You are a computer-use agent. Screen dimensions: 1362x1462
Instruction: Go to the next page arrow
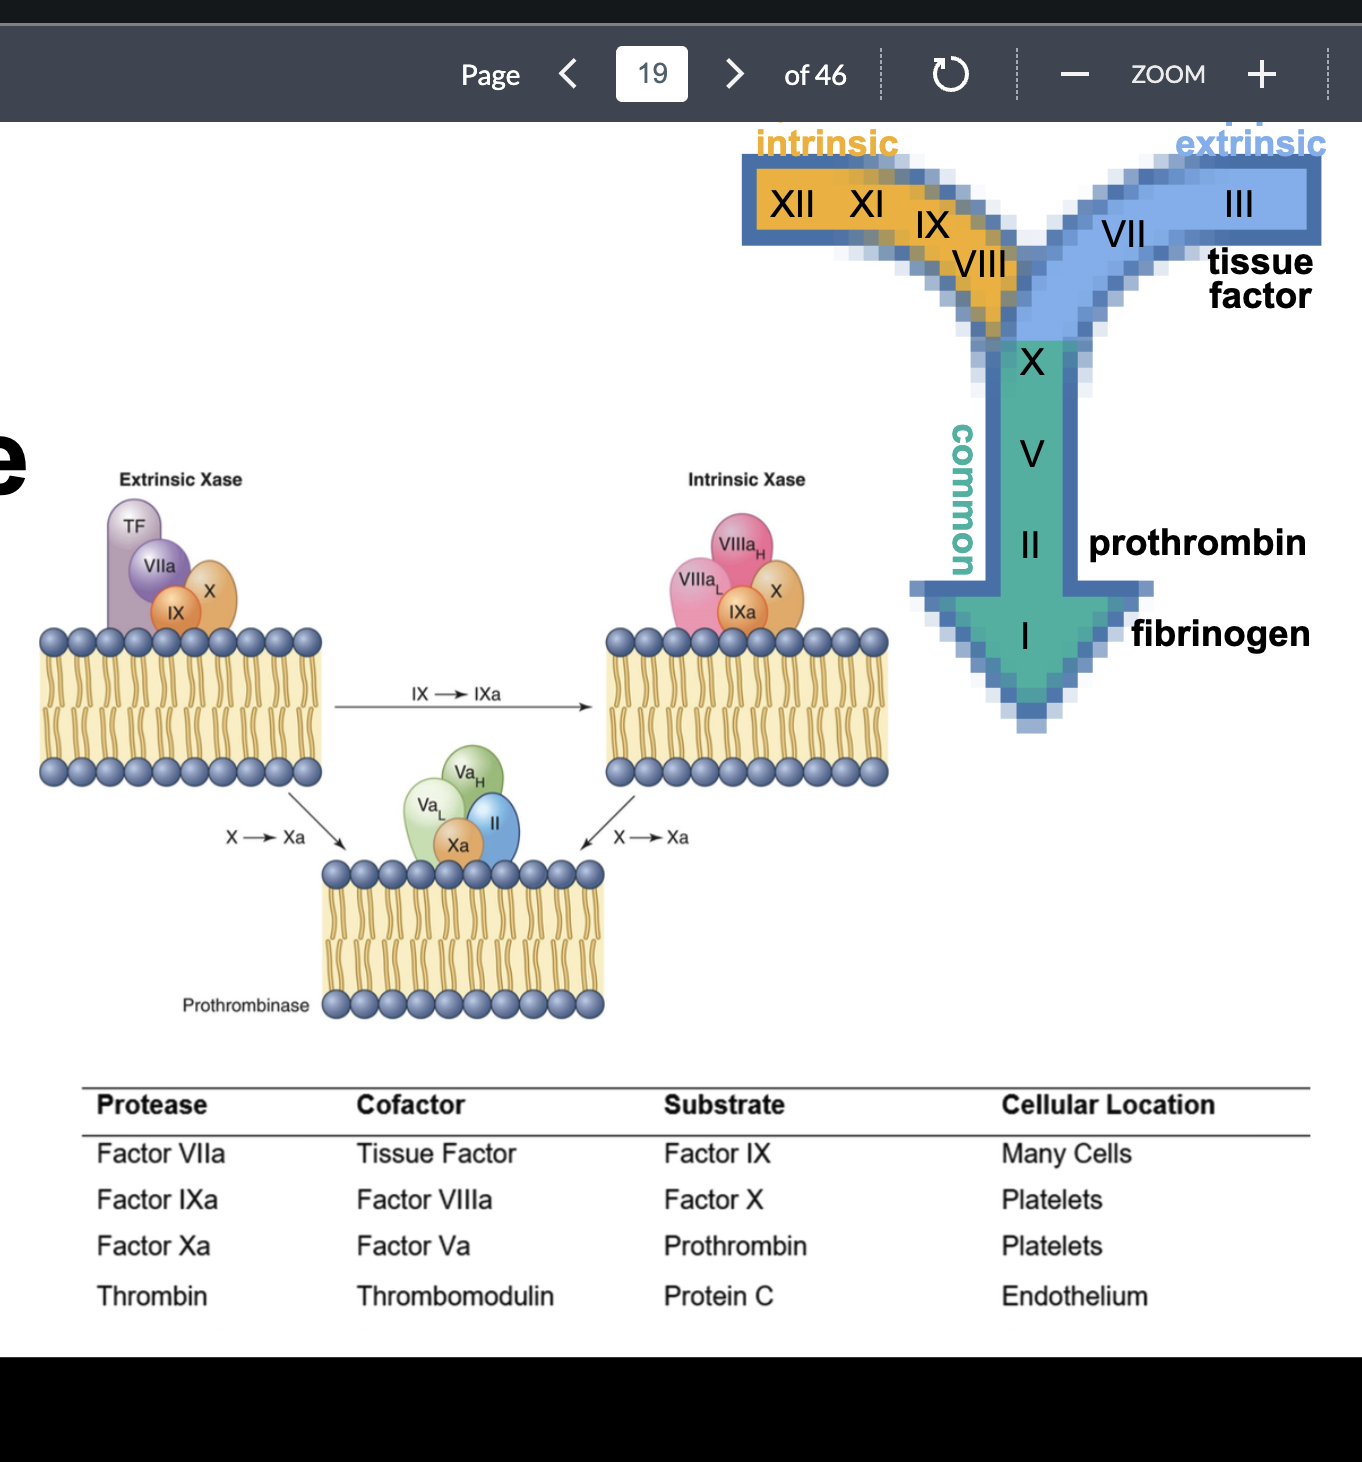735,74
